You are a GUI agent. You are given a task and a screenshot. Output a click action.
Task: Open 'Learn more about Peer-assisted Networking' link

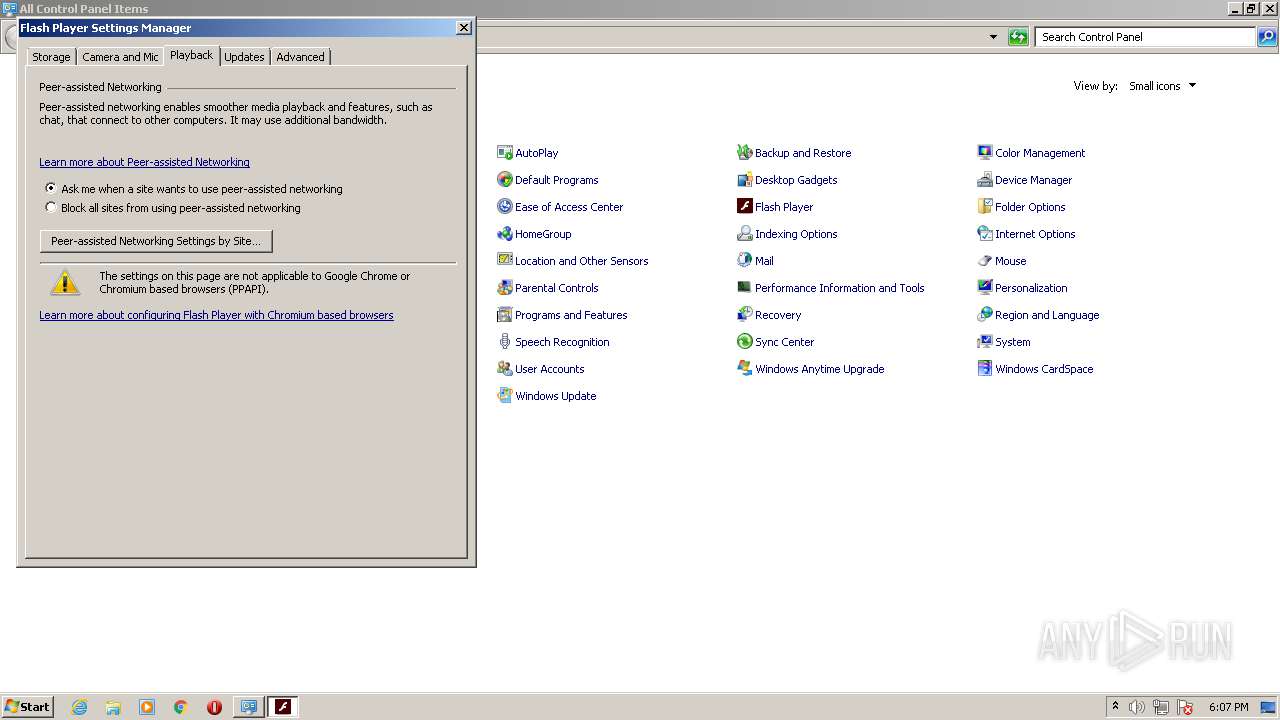[x=144, y=162]
